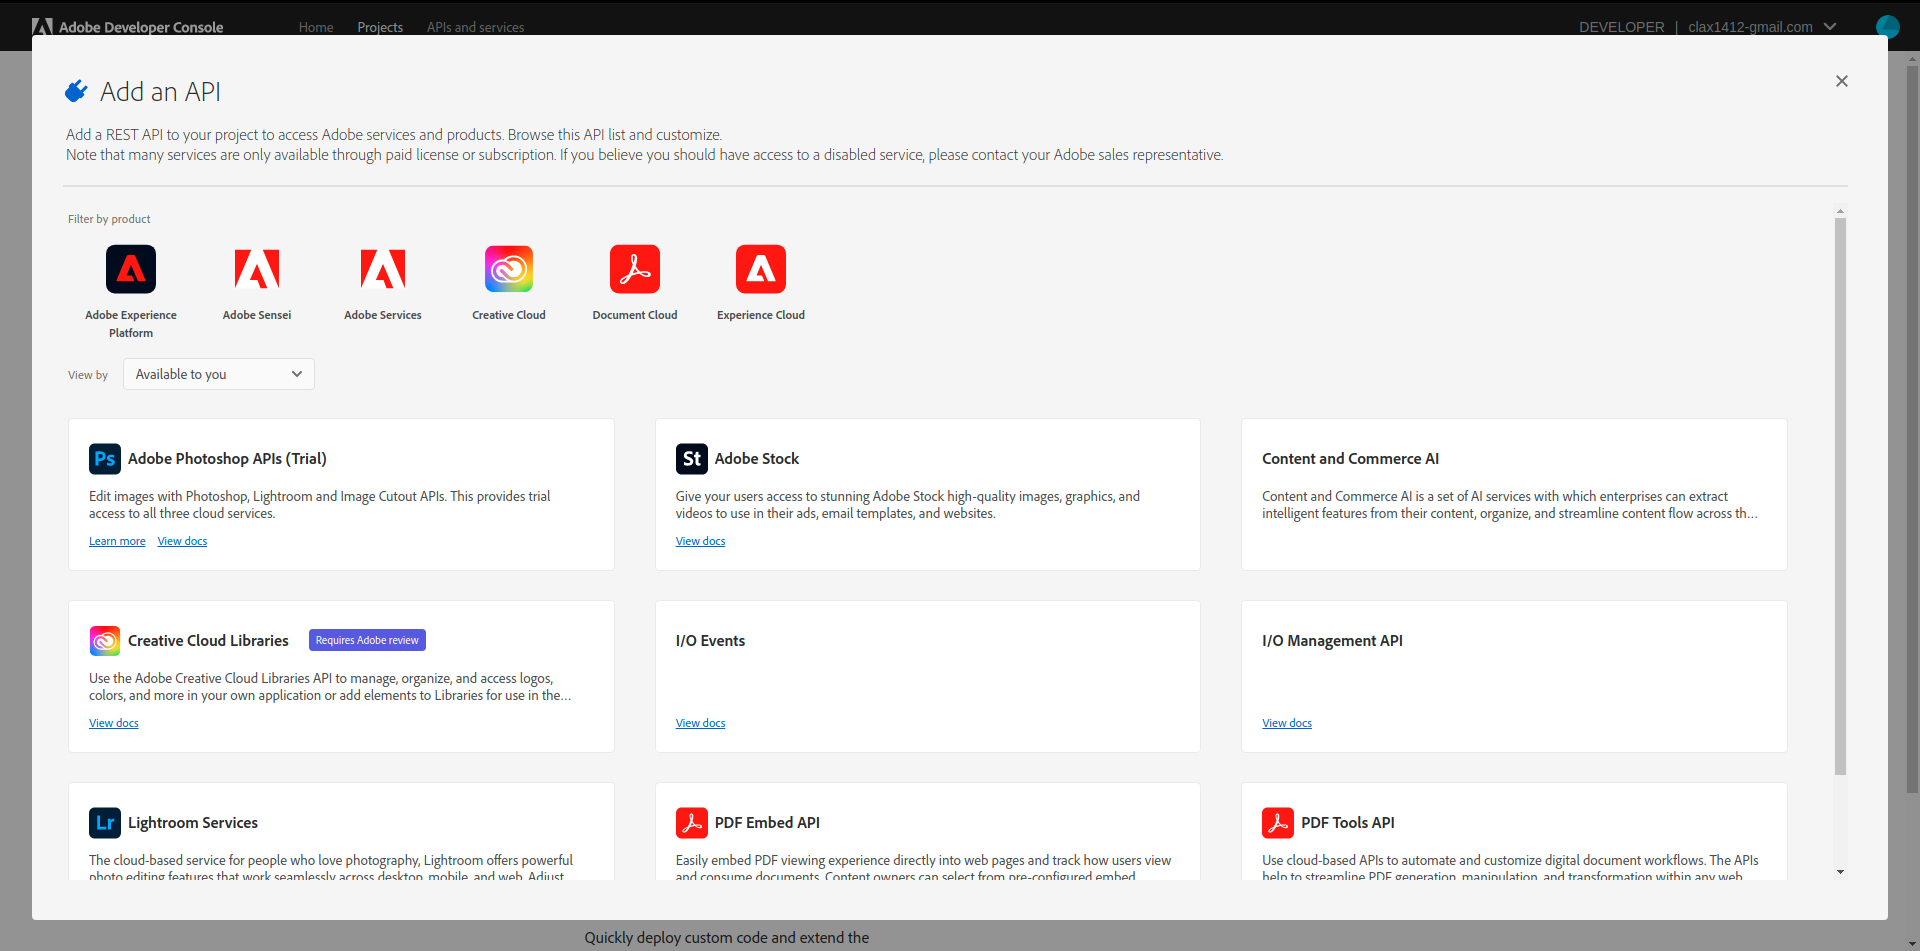1920x951 pixels.
Task: Click the DEVELOPER role label
Action: [x=1622, y=27]
